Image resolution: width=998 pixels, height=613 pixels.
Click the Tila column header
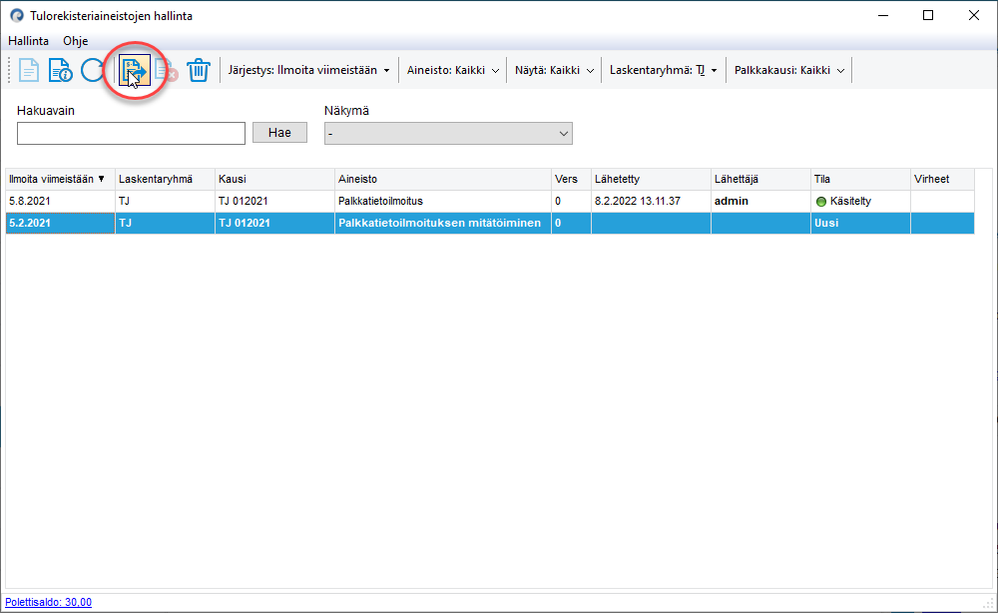pyautogui.click(x=861, y=180)
